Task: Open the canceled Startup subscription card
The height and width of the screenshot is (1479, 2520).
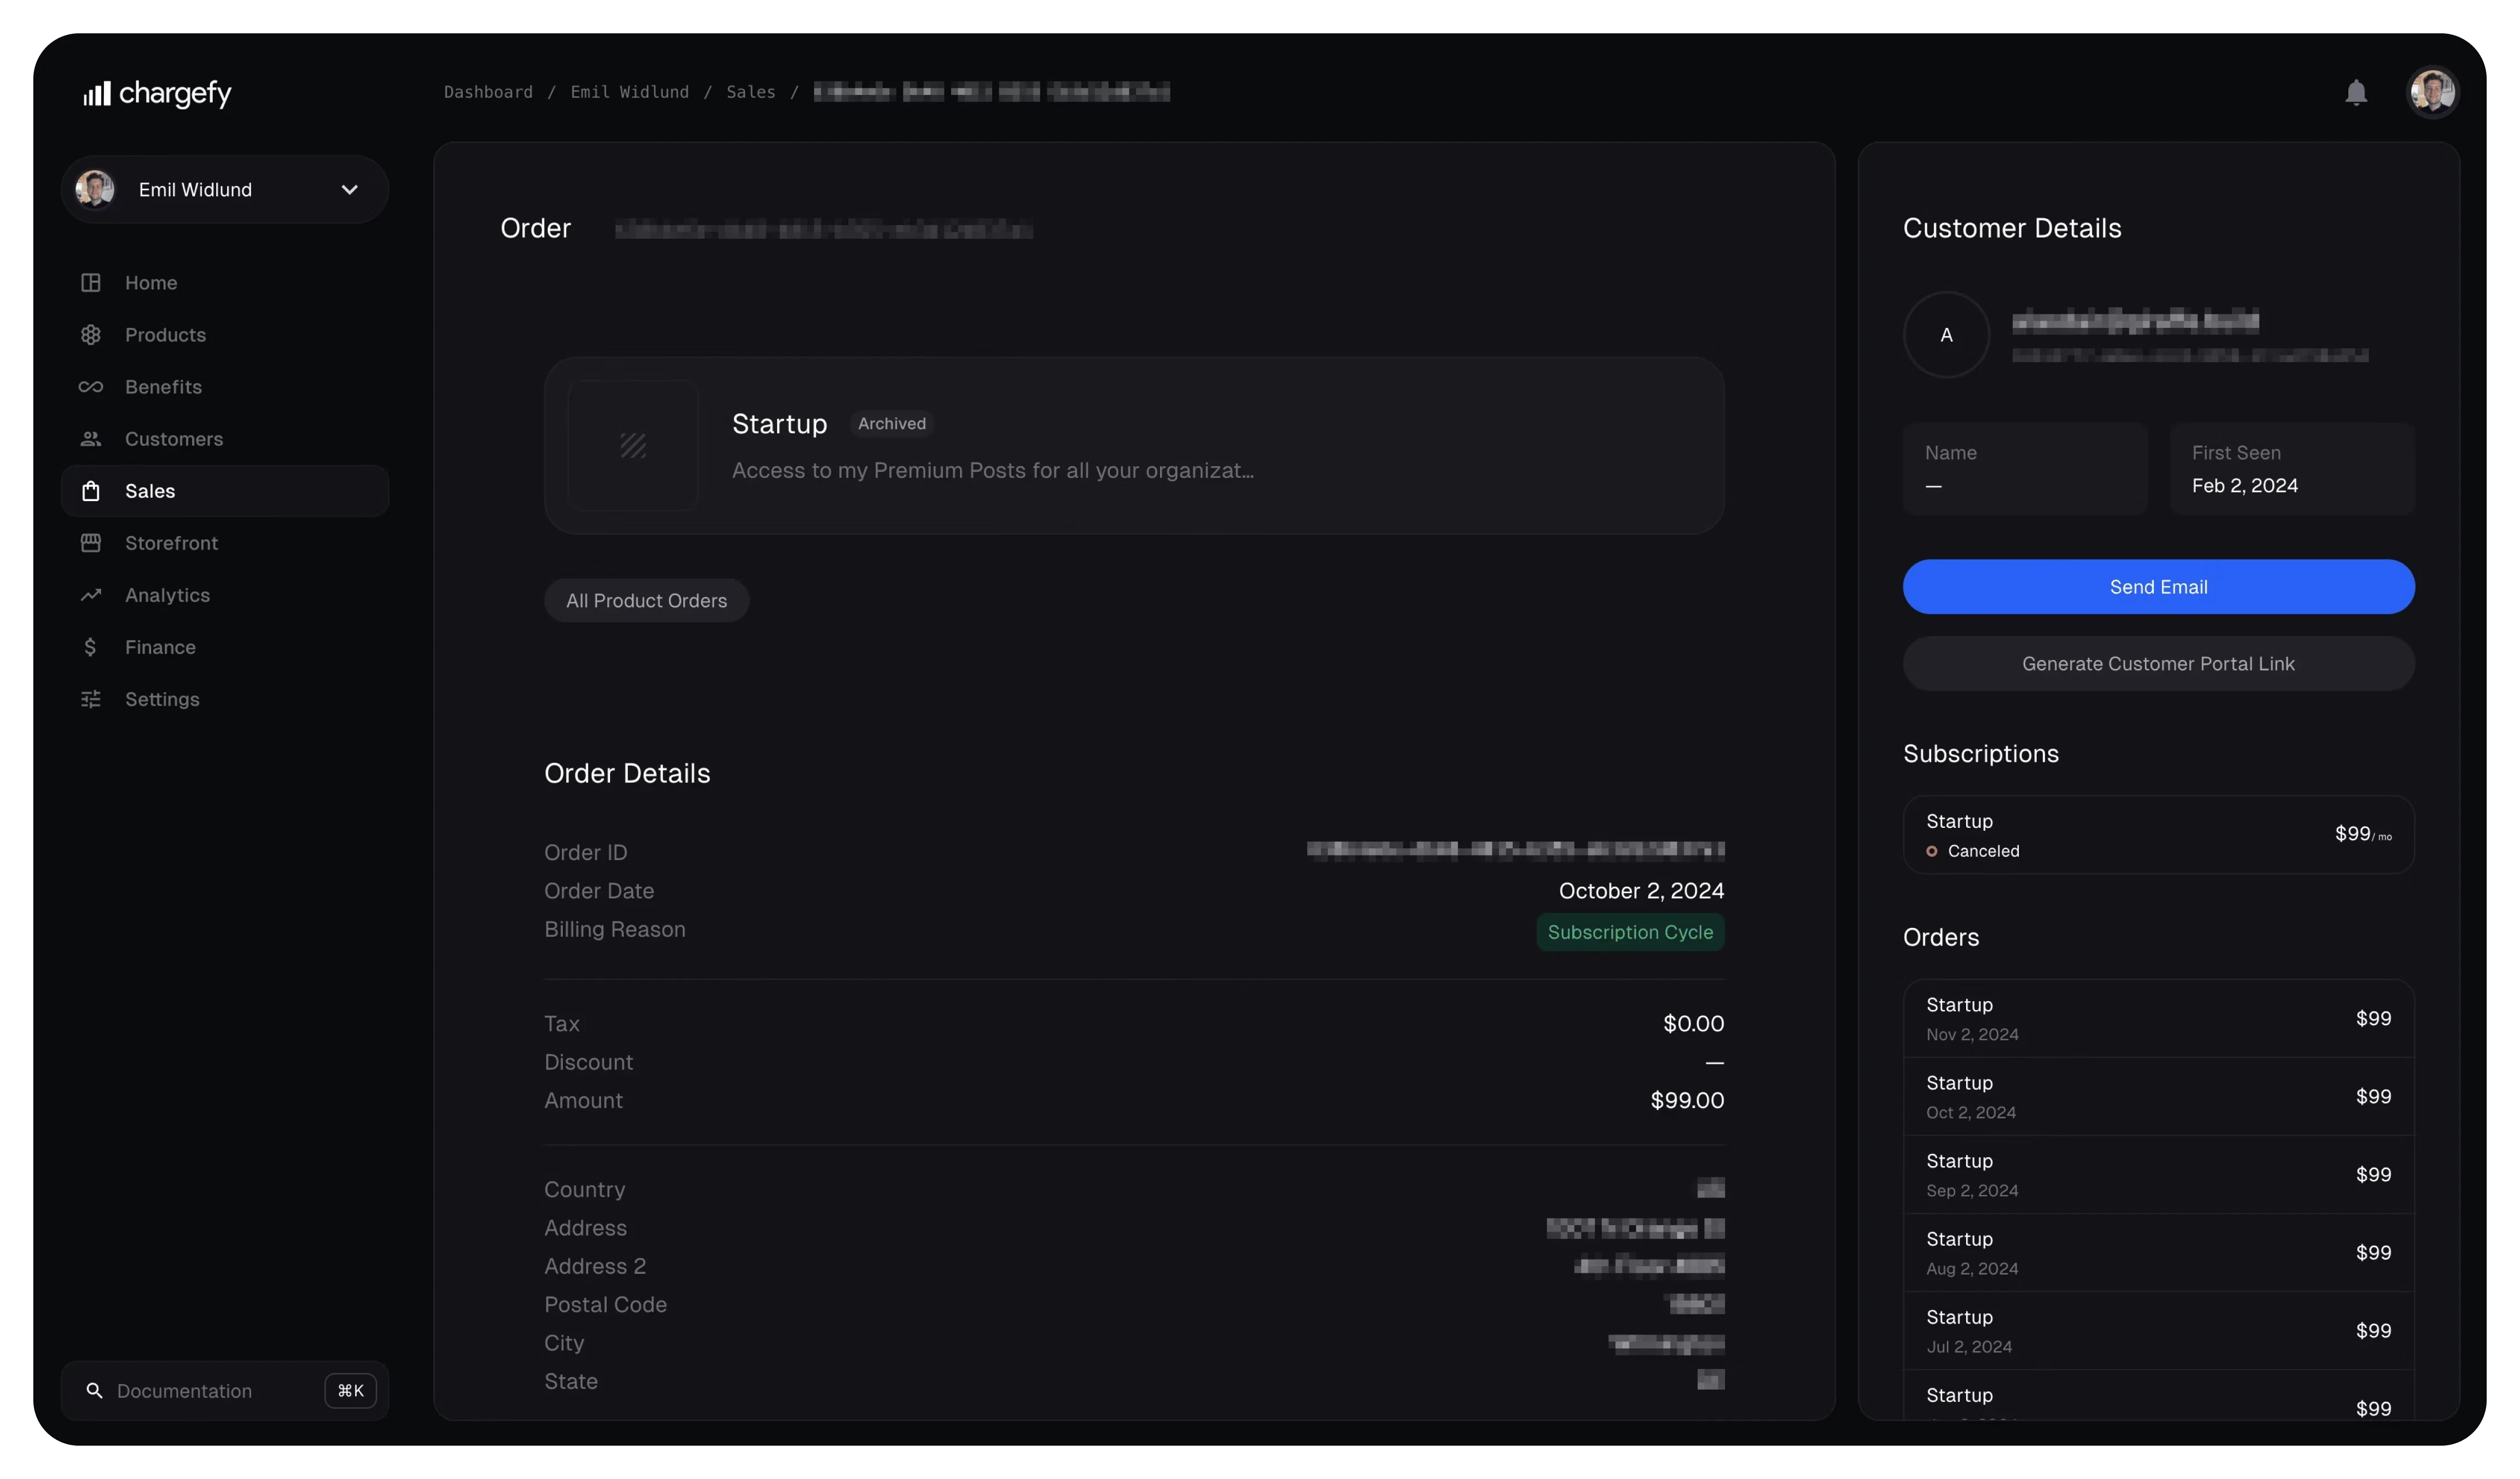Action: 2157,835
